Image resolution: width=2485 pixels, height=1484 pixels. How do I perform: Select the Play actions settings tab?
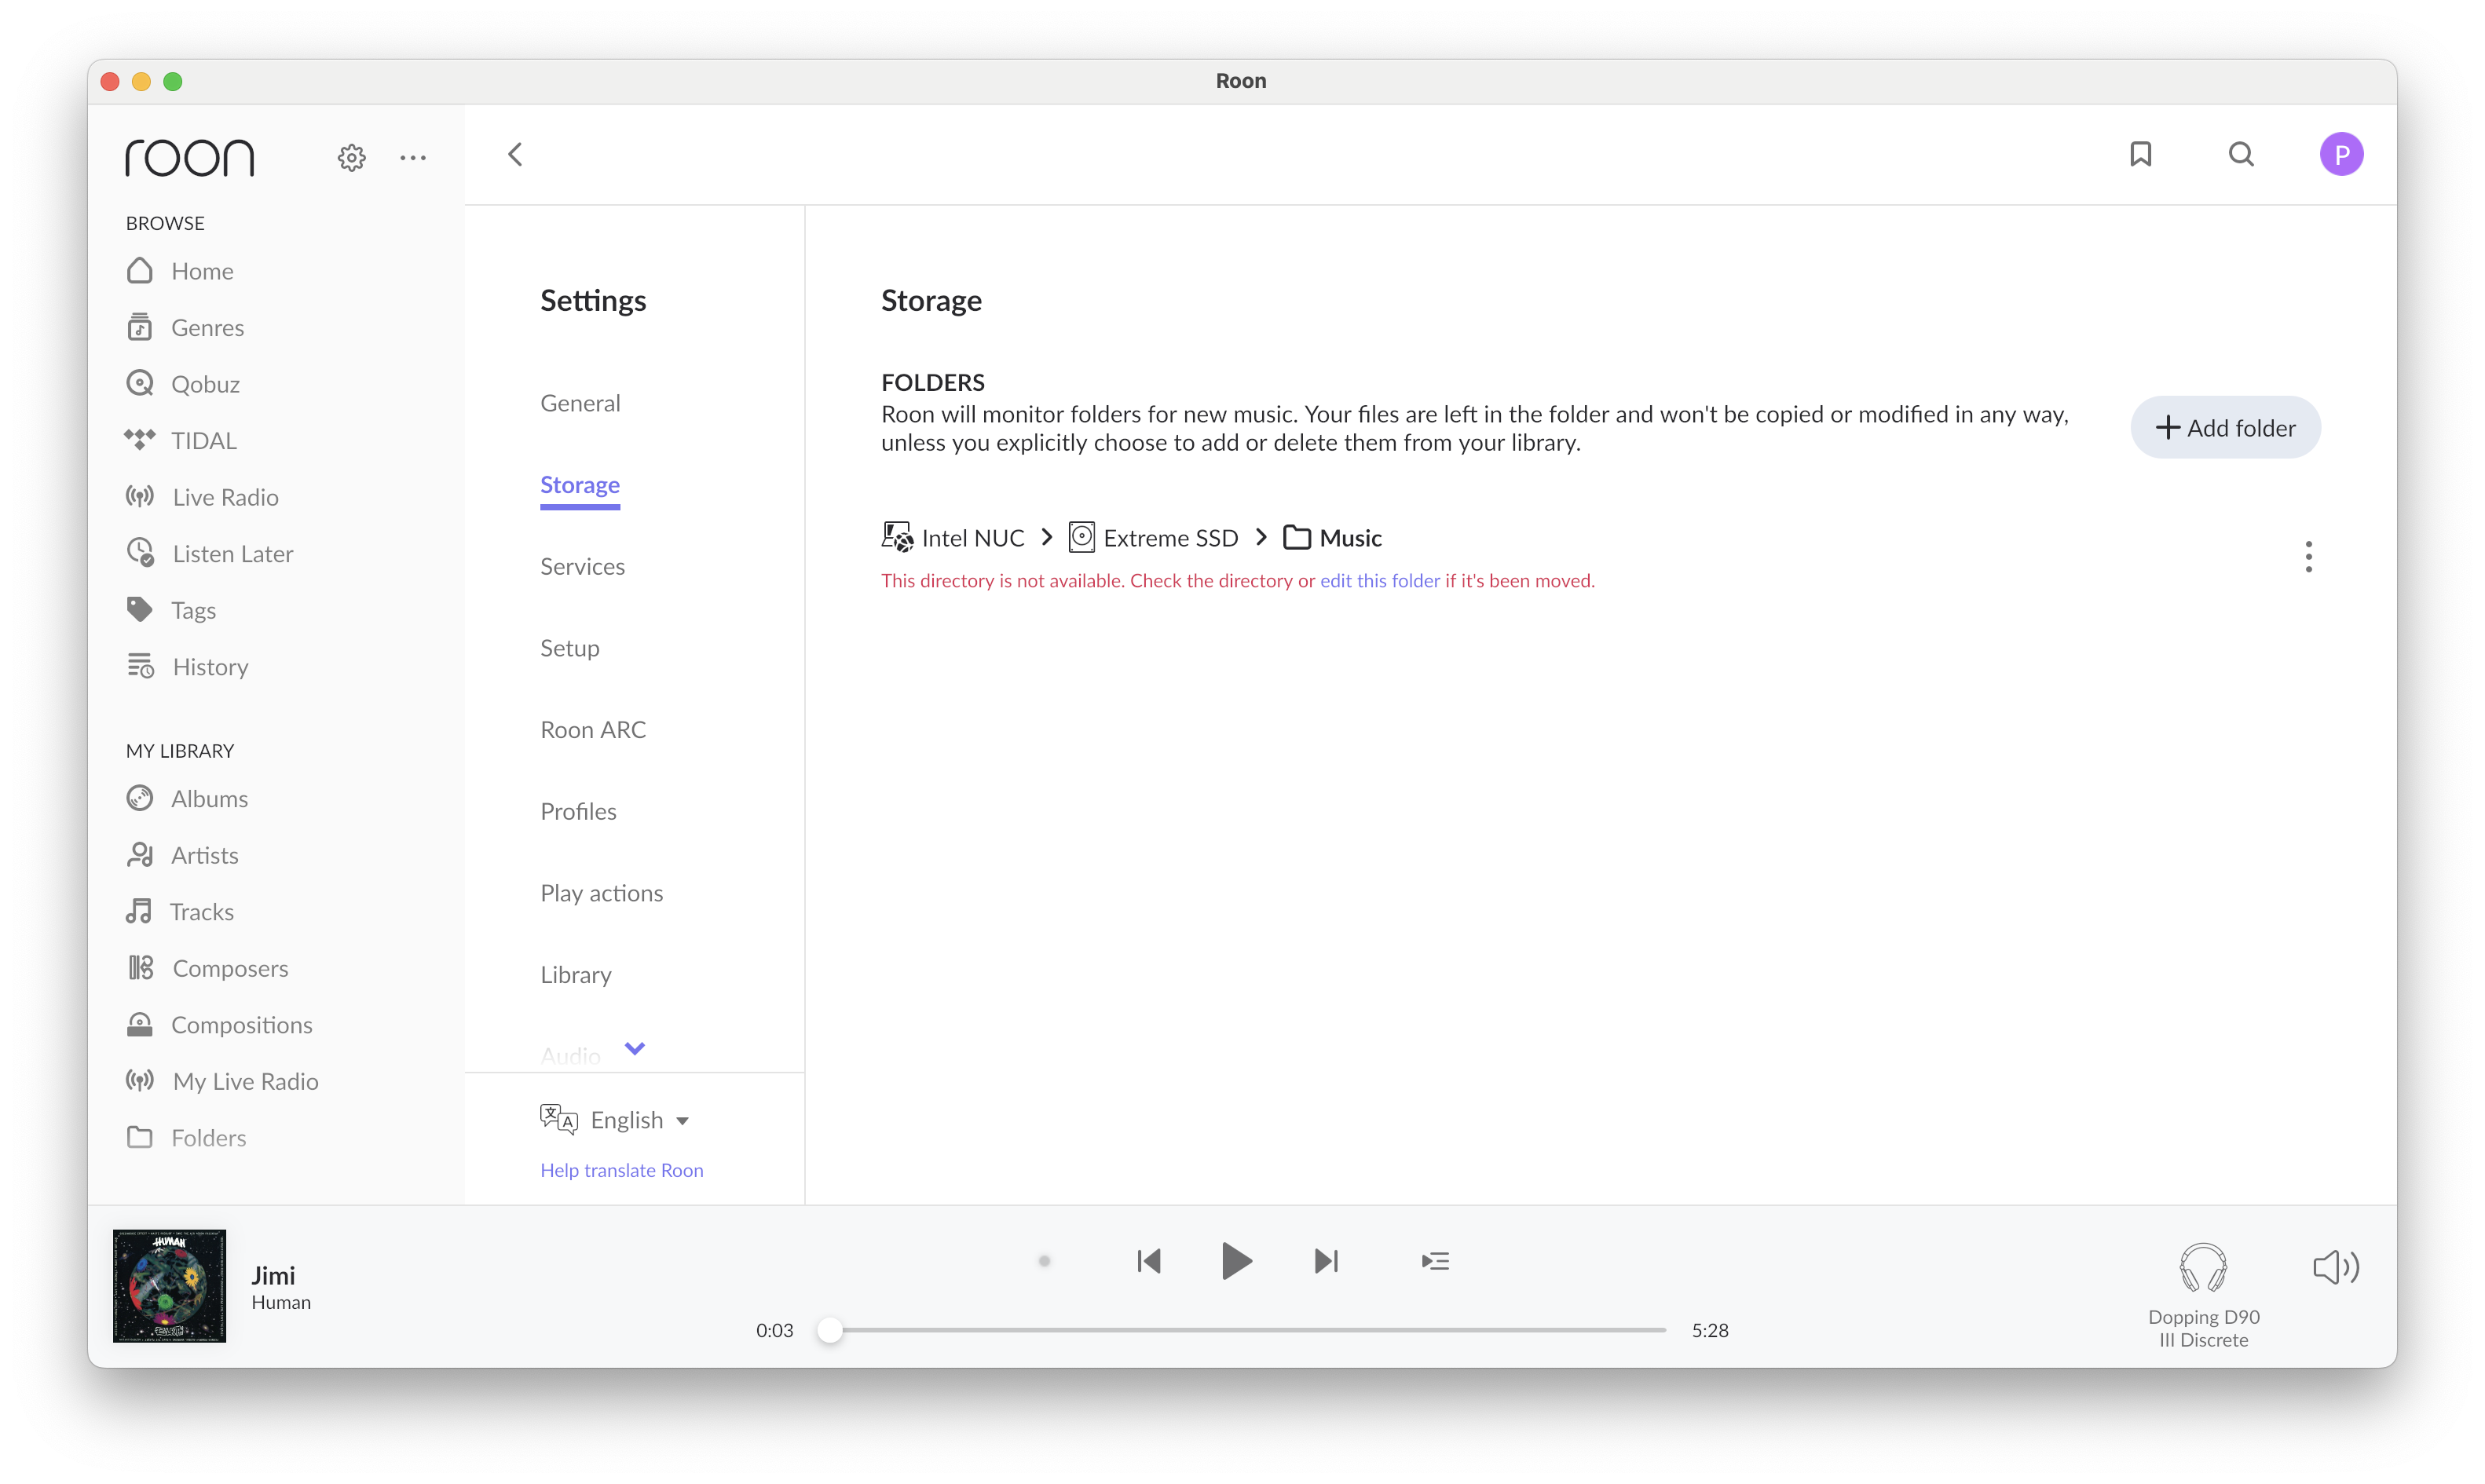[x=601, y=893]
